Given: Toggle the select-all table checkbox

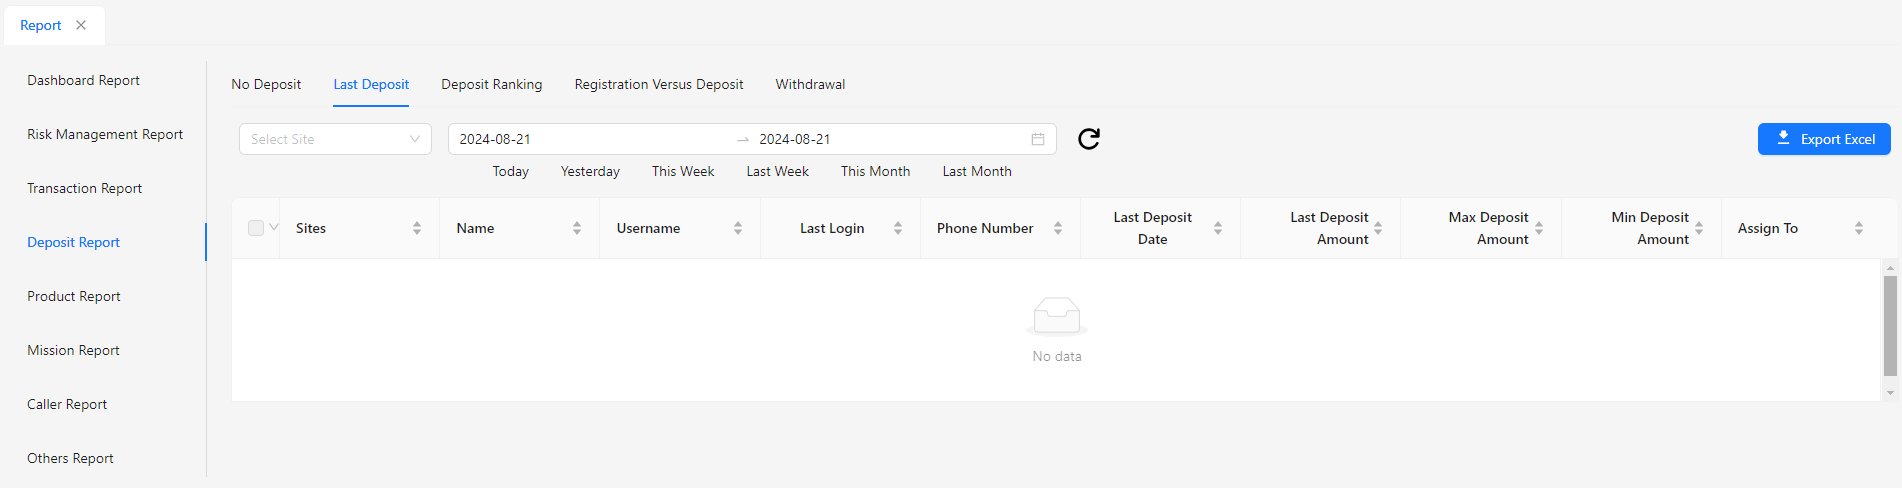Looking at the screenshot, I should click(256, 228).
